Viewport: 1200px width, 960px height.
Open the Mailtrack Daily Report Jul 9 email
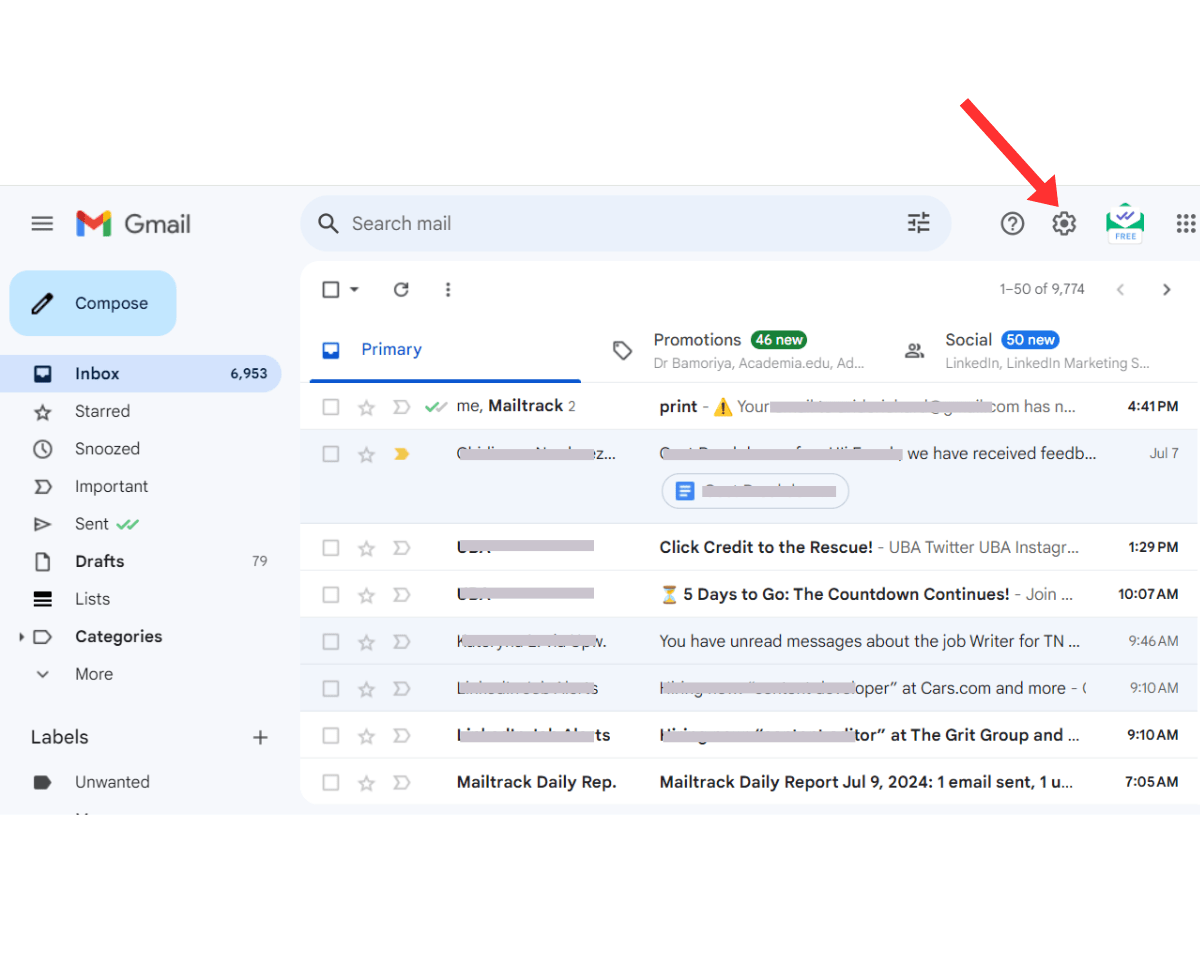tap(750, 782)
